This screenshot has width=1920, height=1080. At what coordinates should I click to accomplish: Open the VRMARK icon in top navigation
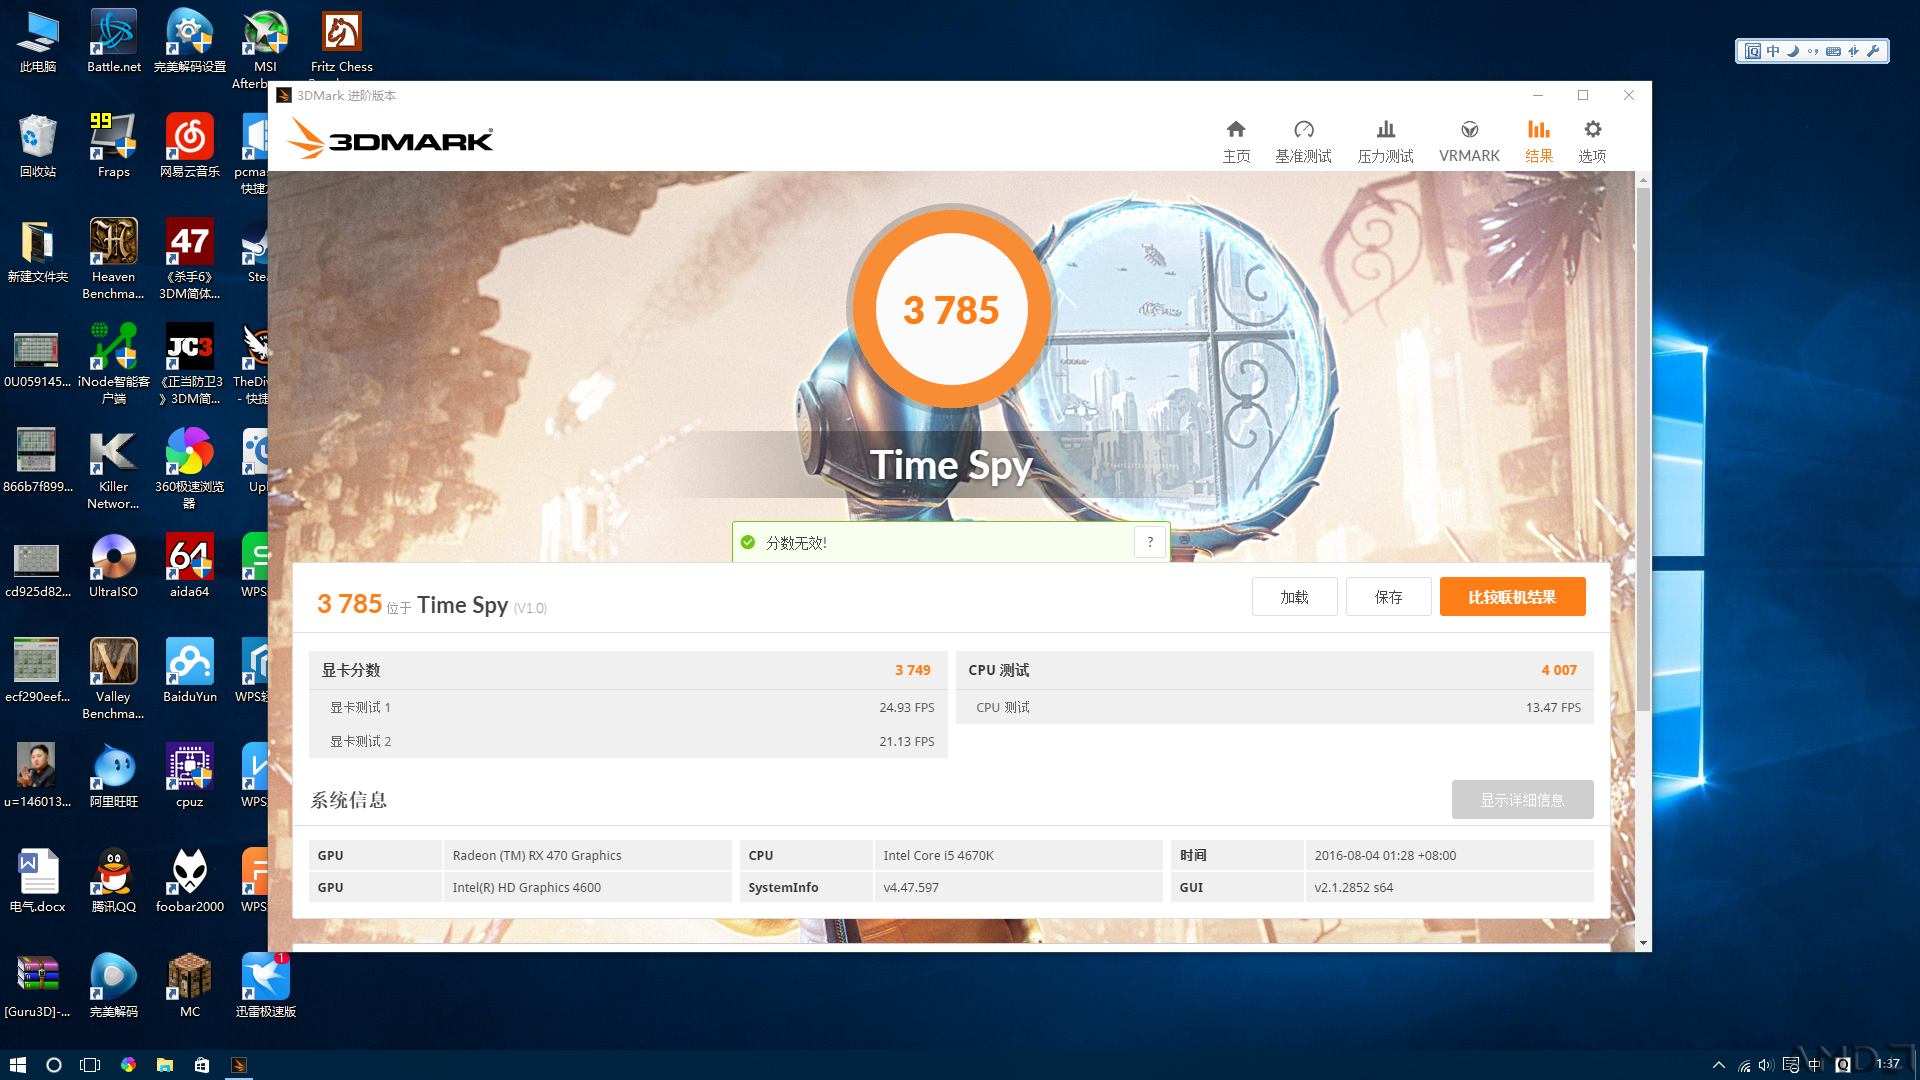1469,141
